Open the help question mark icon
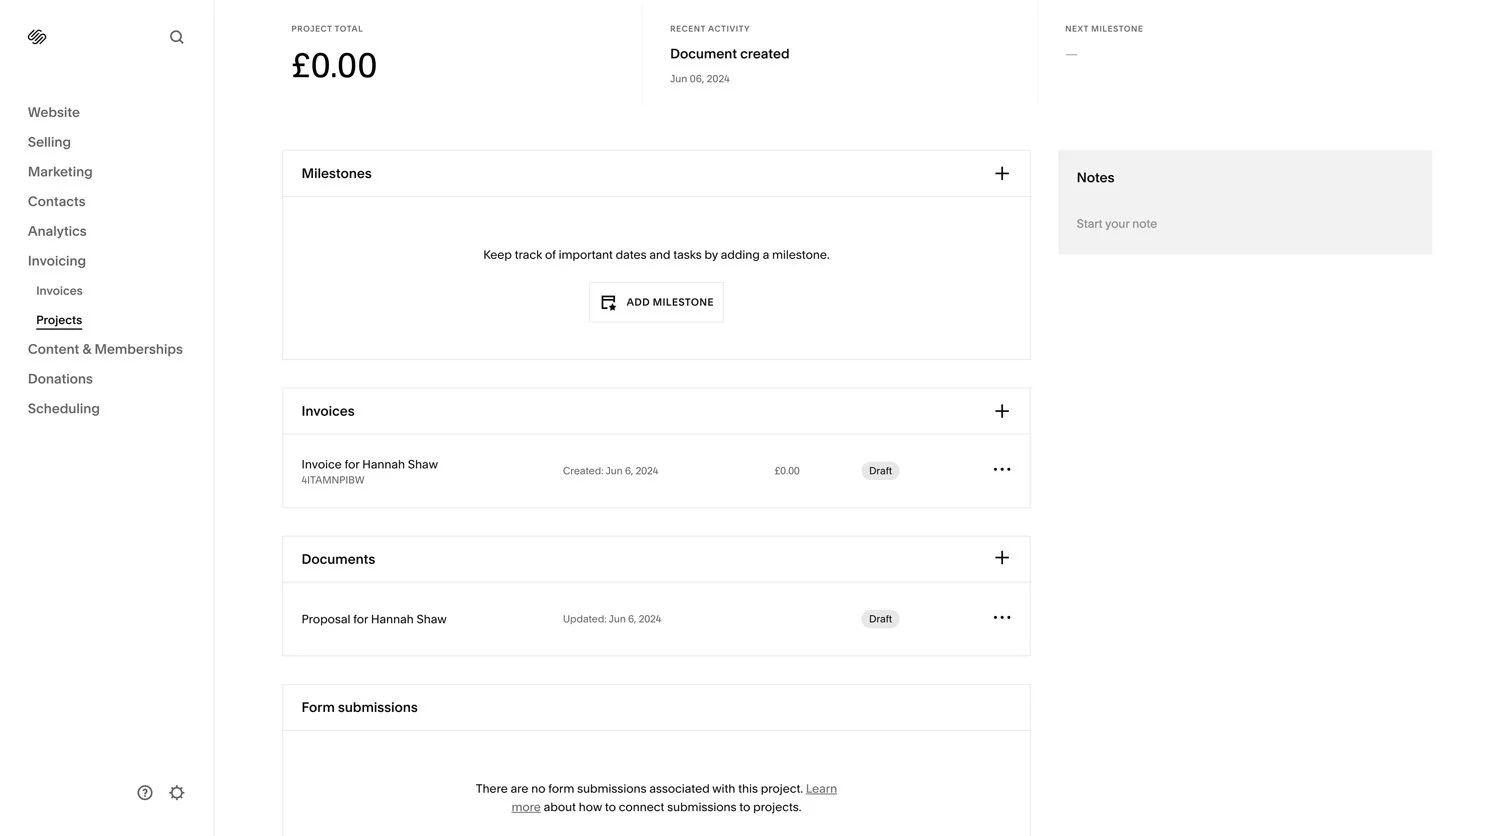1500x836 pixels. click(x=145, y=793)
